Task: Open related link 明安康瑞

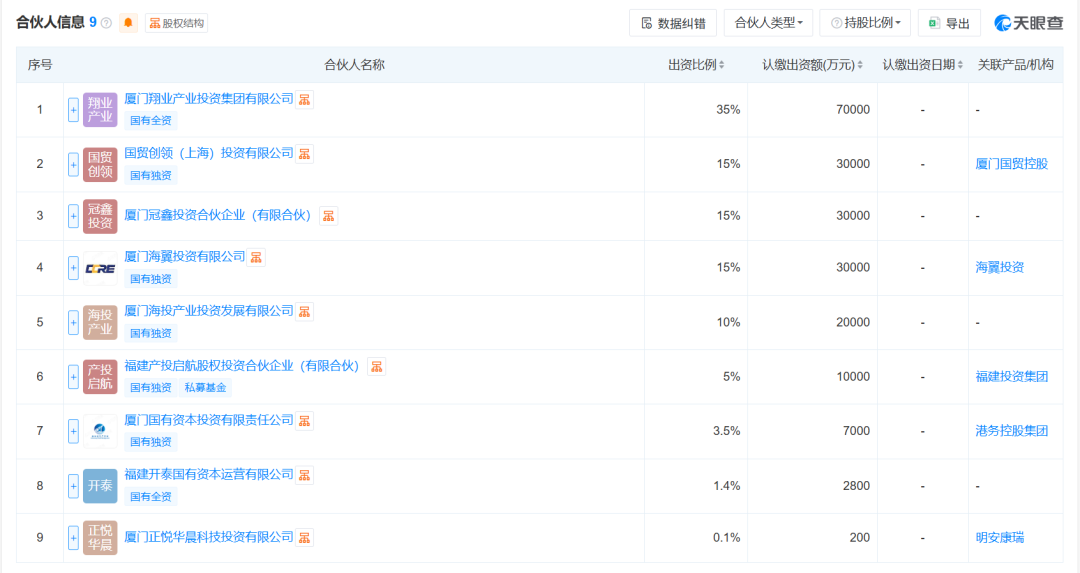Action: (x=999, y=537)
